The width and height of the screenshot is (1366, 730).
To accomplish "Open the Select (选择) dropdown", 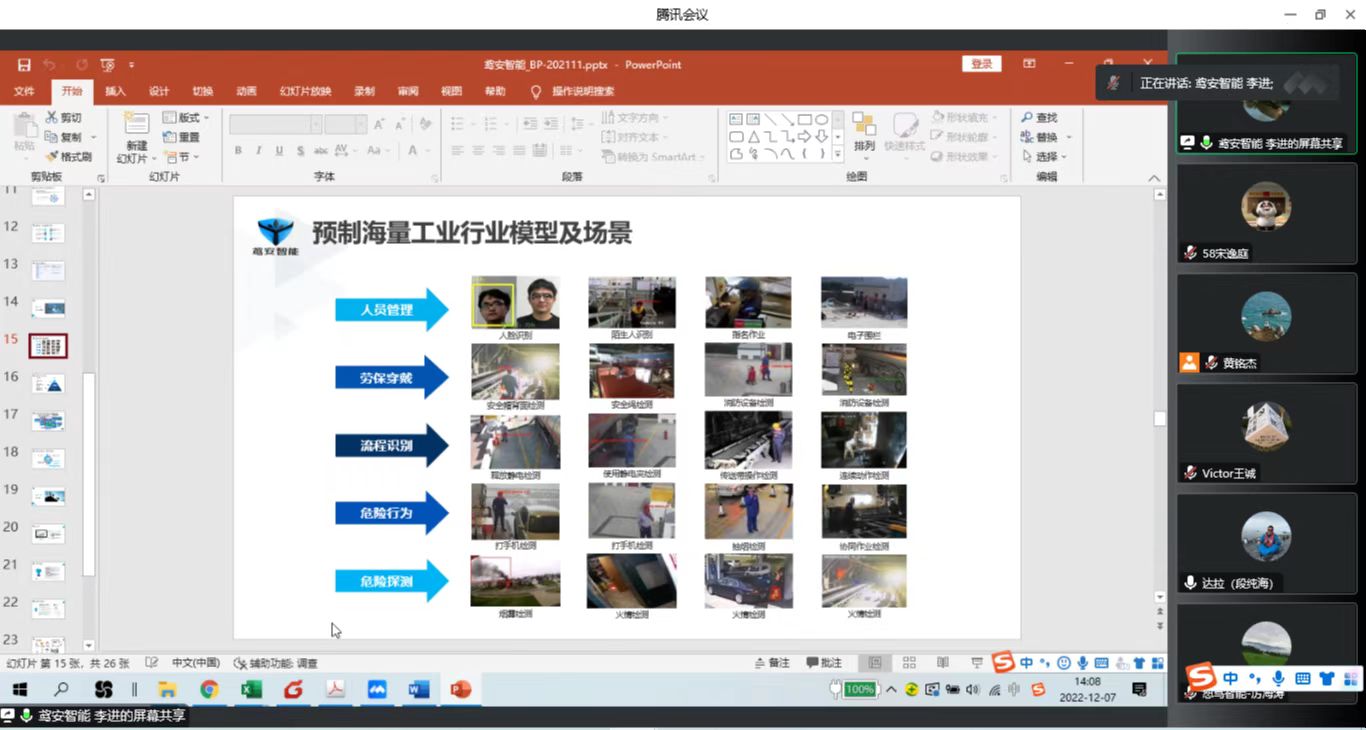I will point(1046,157).
